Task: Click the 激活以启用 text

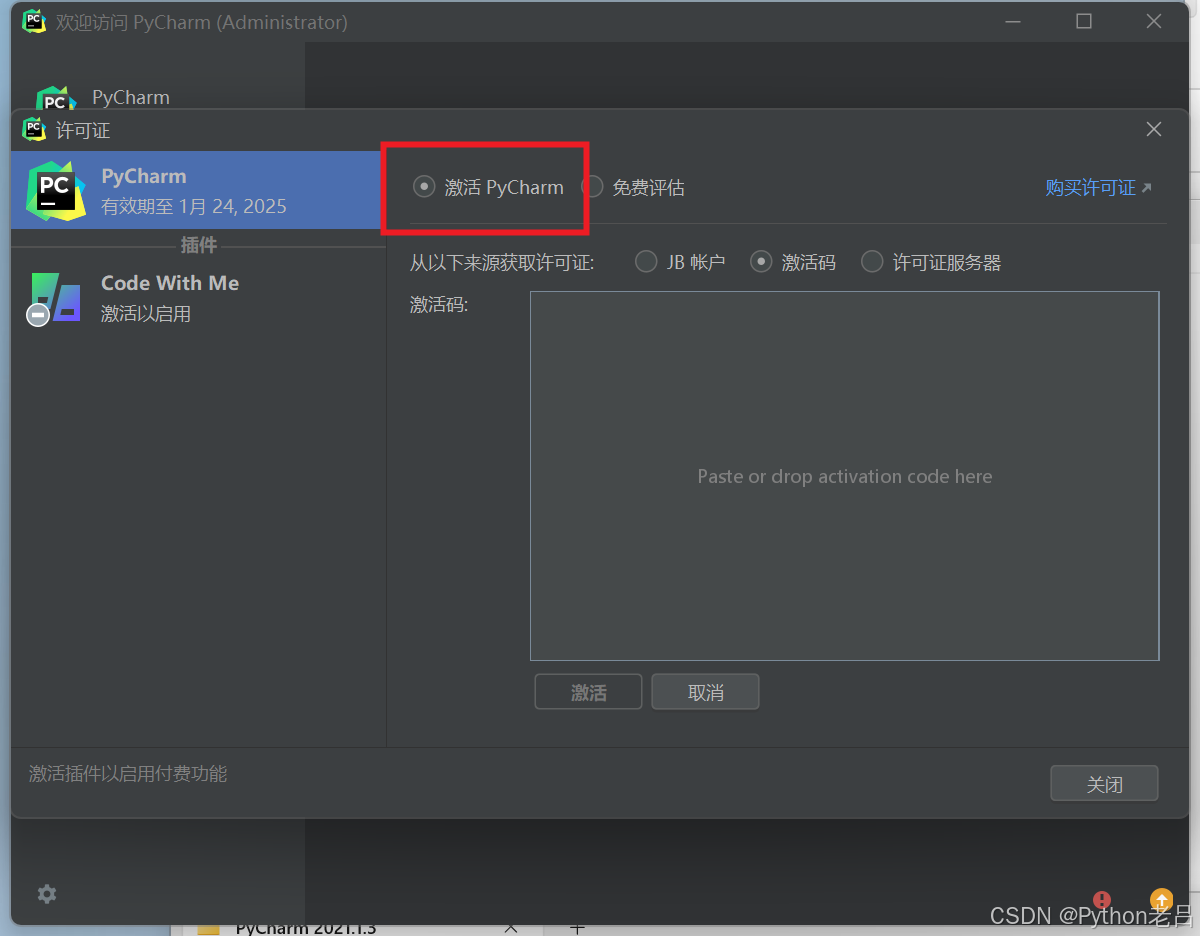Action: tap(146, 314)
